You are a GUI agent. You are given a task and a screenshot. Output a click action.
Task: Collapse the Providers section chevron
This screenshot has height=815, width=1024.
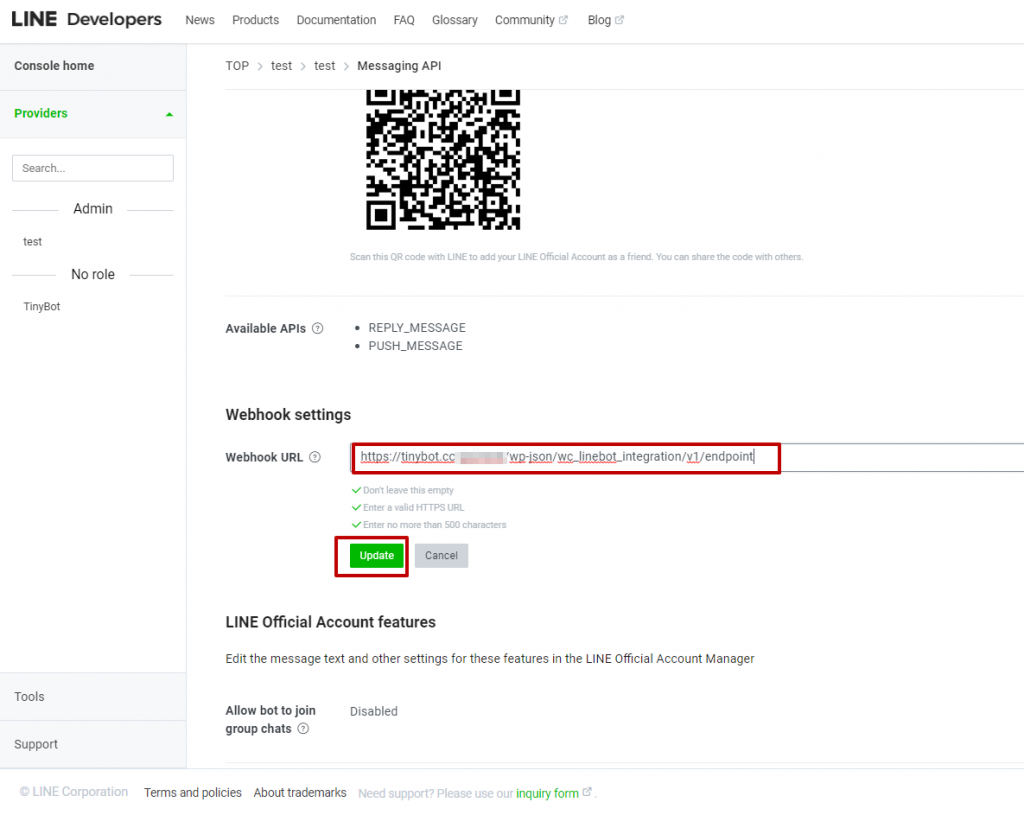(169, 113)
